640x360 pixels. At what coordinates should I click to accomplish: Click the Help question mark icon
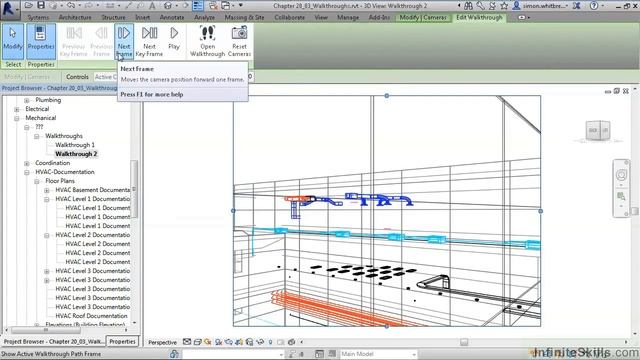coord(594,6)
